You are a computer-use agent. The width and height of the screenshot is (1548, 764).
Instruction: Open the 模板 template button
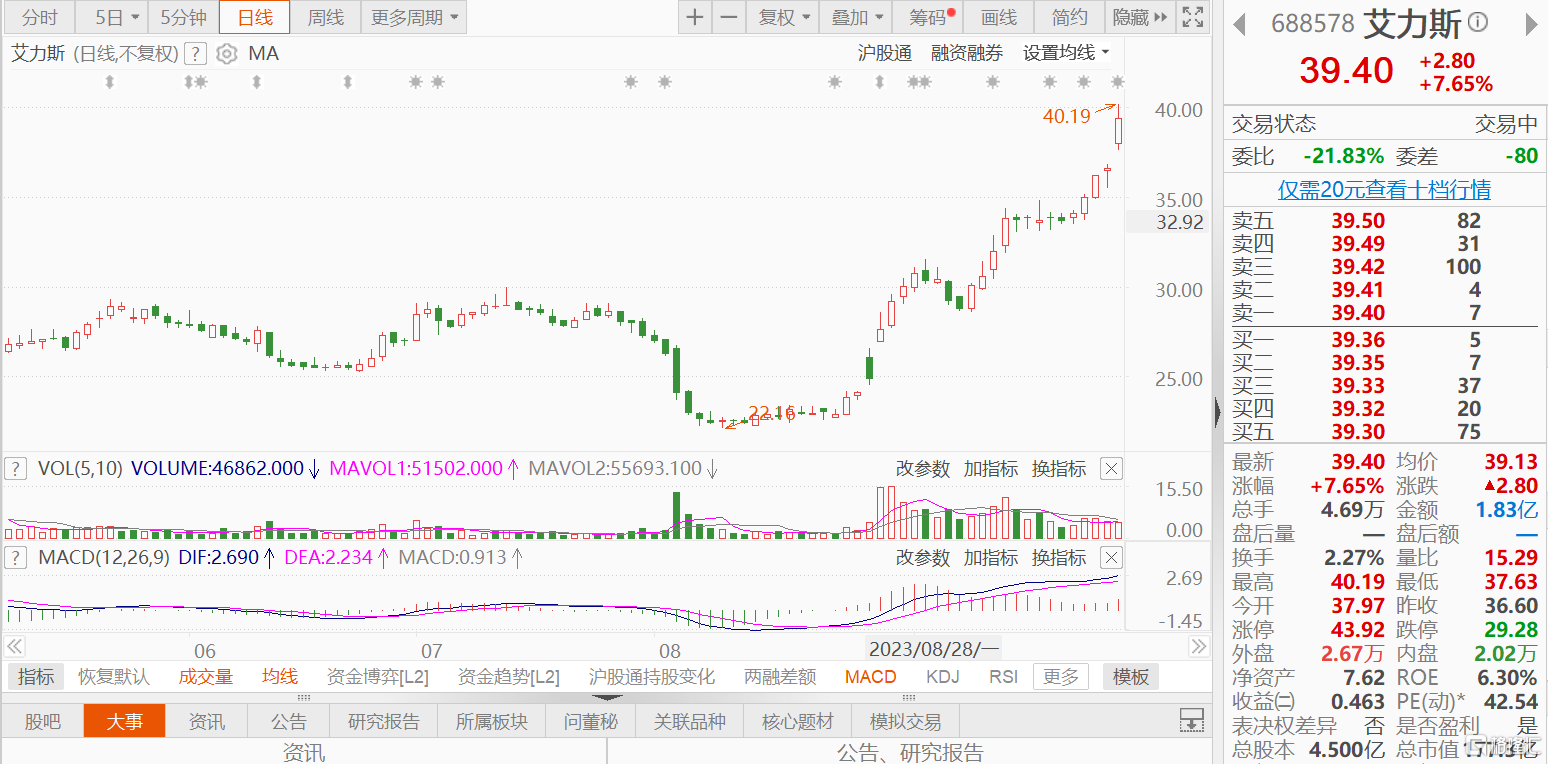(x=1131, y=677)
